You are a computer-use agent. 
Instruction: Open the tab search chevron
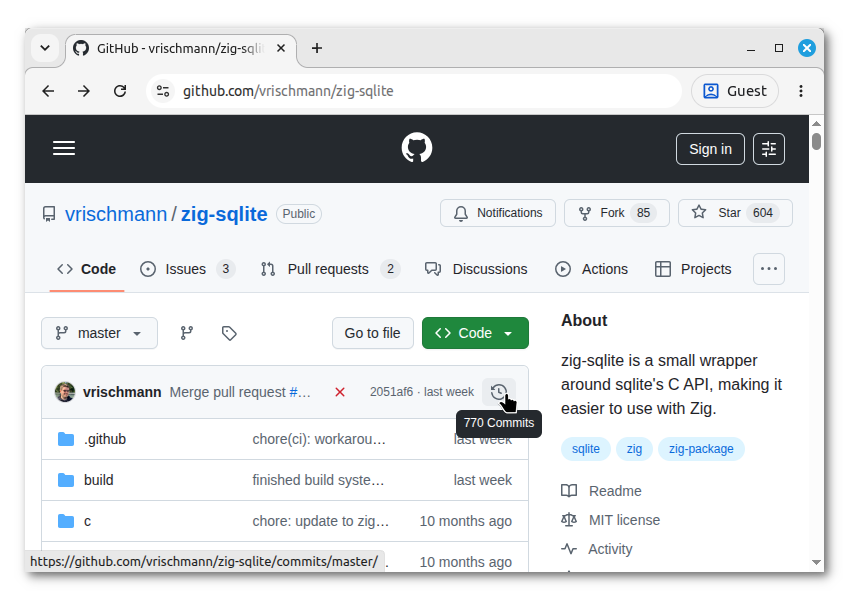[45, 48]
